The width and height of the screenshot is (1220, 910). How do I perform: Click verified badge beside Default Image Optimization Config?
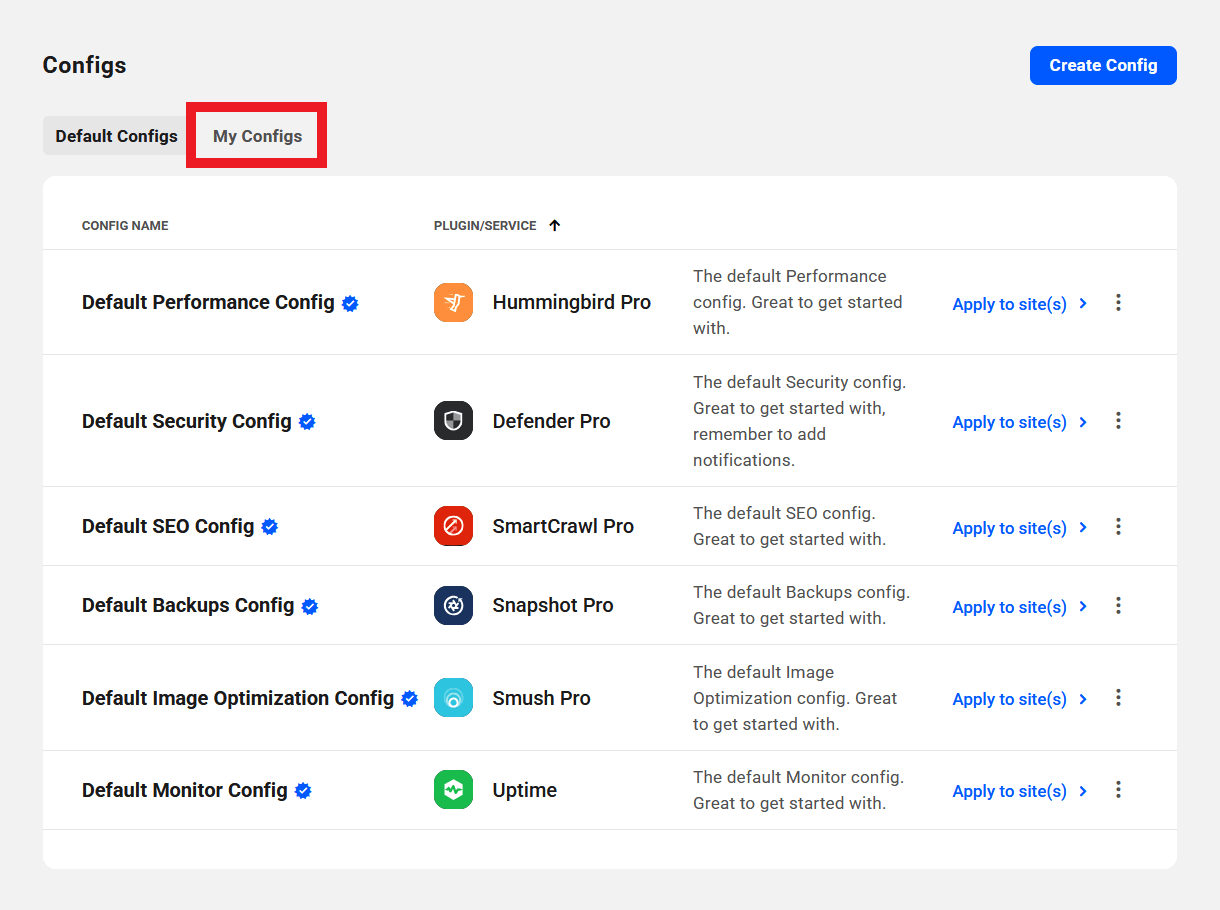410,699
